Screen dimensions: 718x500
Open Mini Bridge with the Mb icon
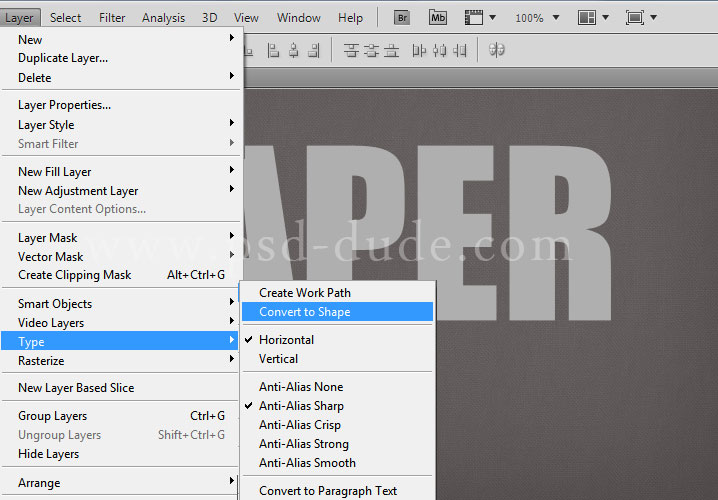click(438, 18)
